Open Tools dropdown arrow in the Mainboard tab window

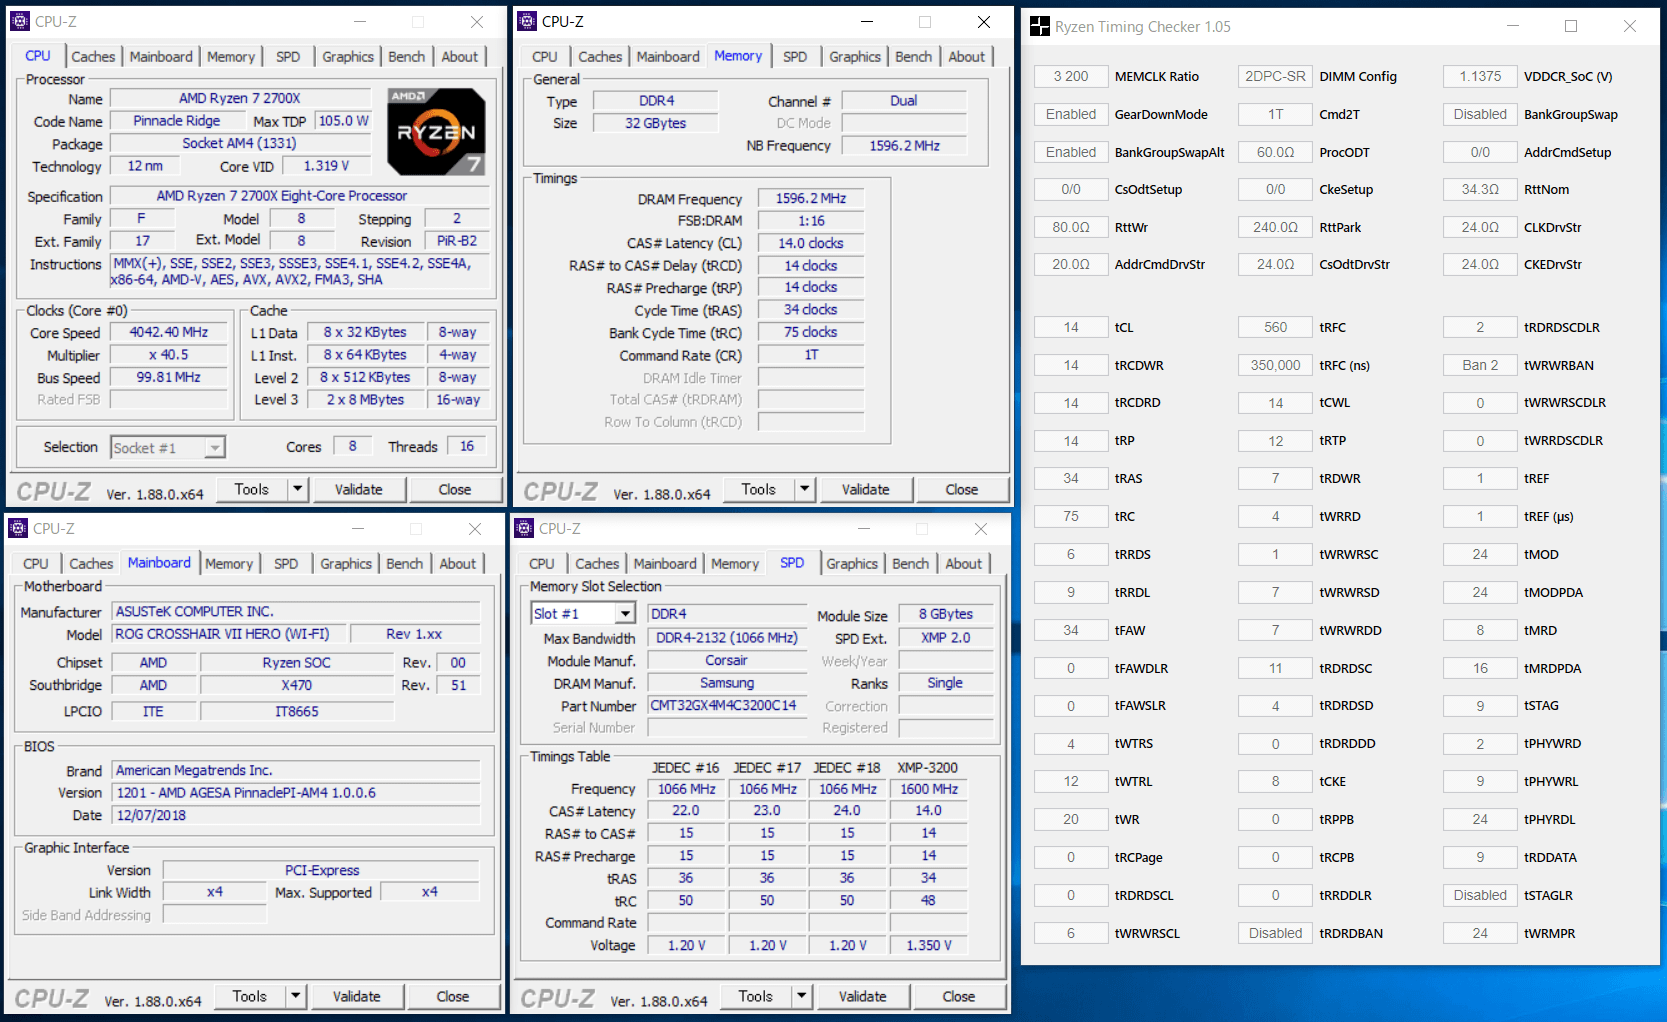pos(295,996)
